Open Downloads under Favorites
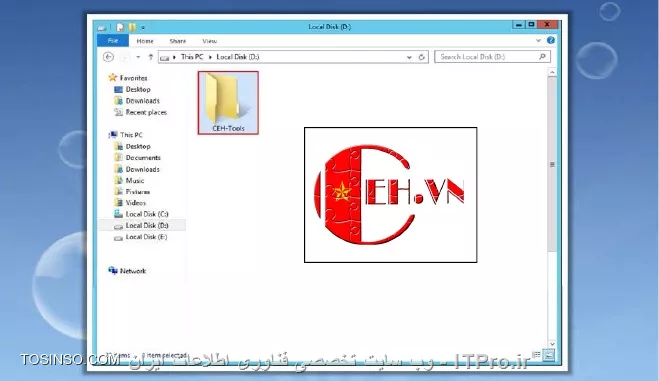Viewport: 659px width, 381px height. [x=142, y=101]
